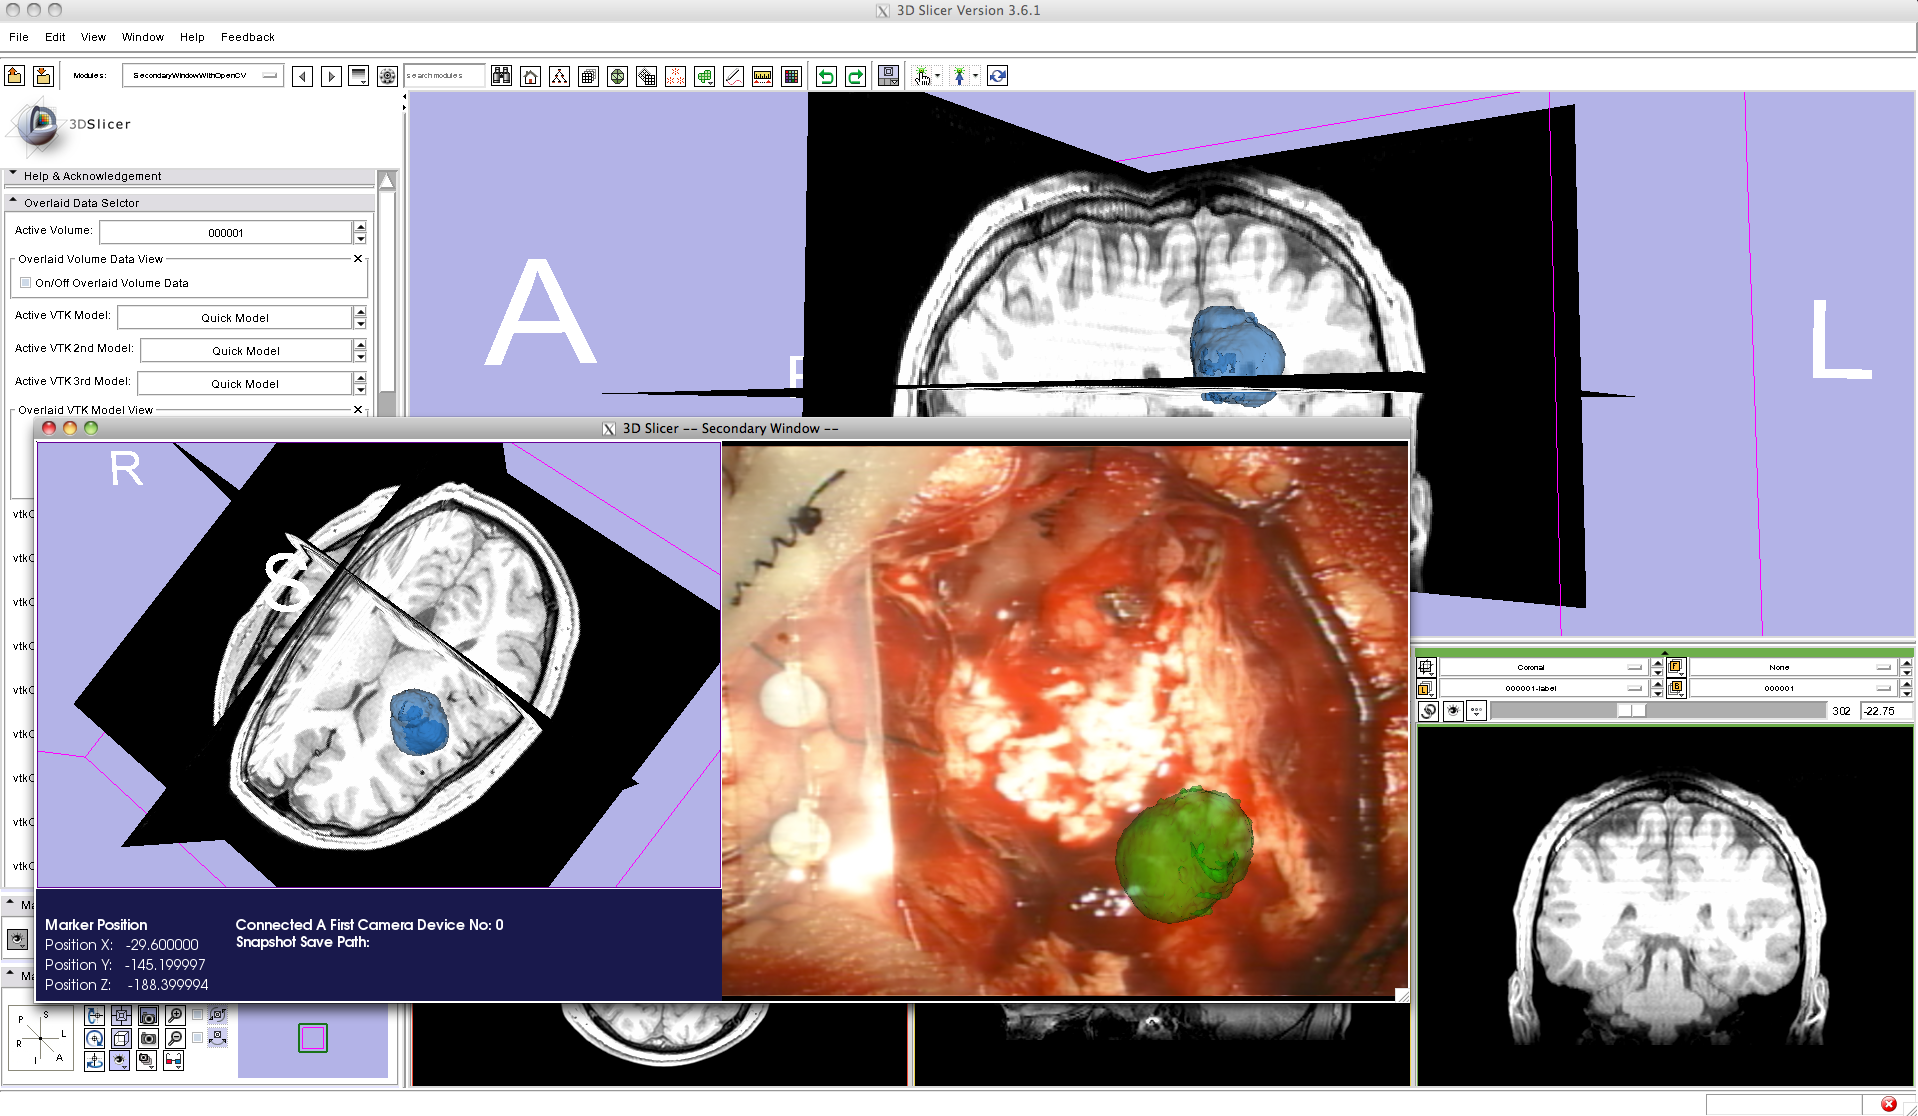Image resolution: width=1918 pixels, height=1116 pixels.
Task: Click the Home module icon in toolbar
Action: 530,76
